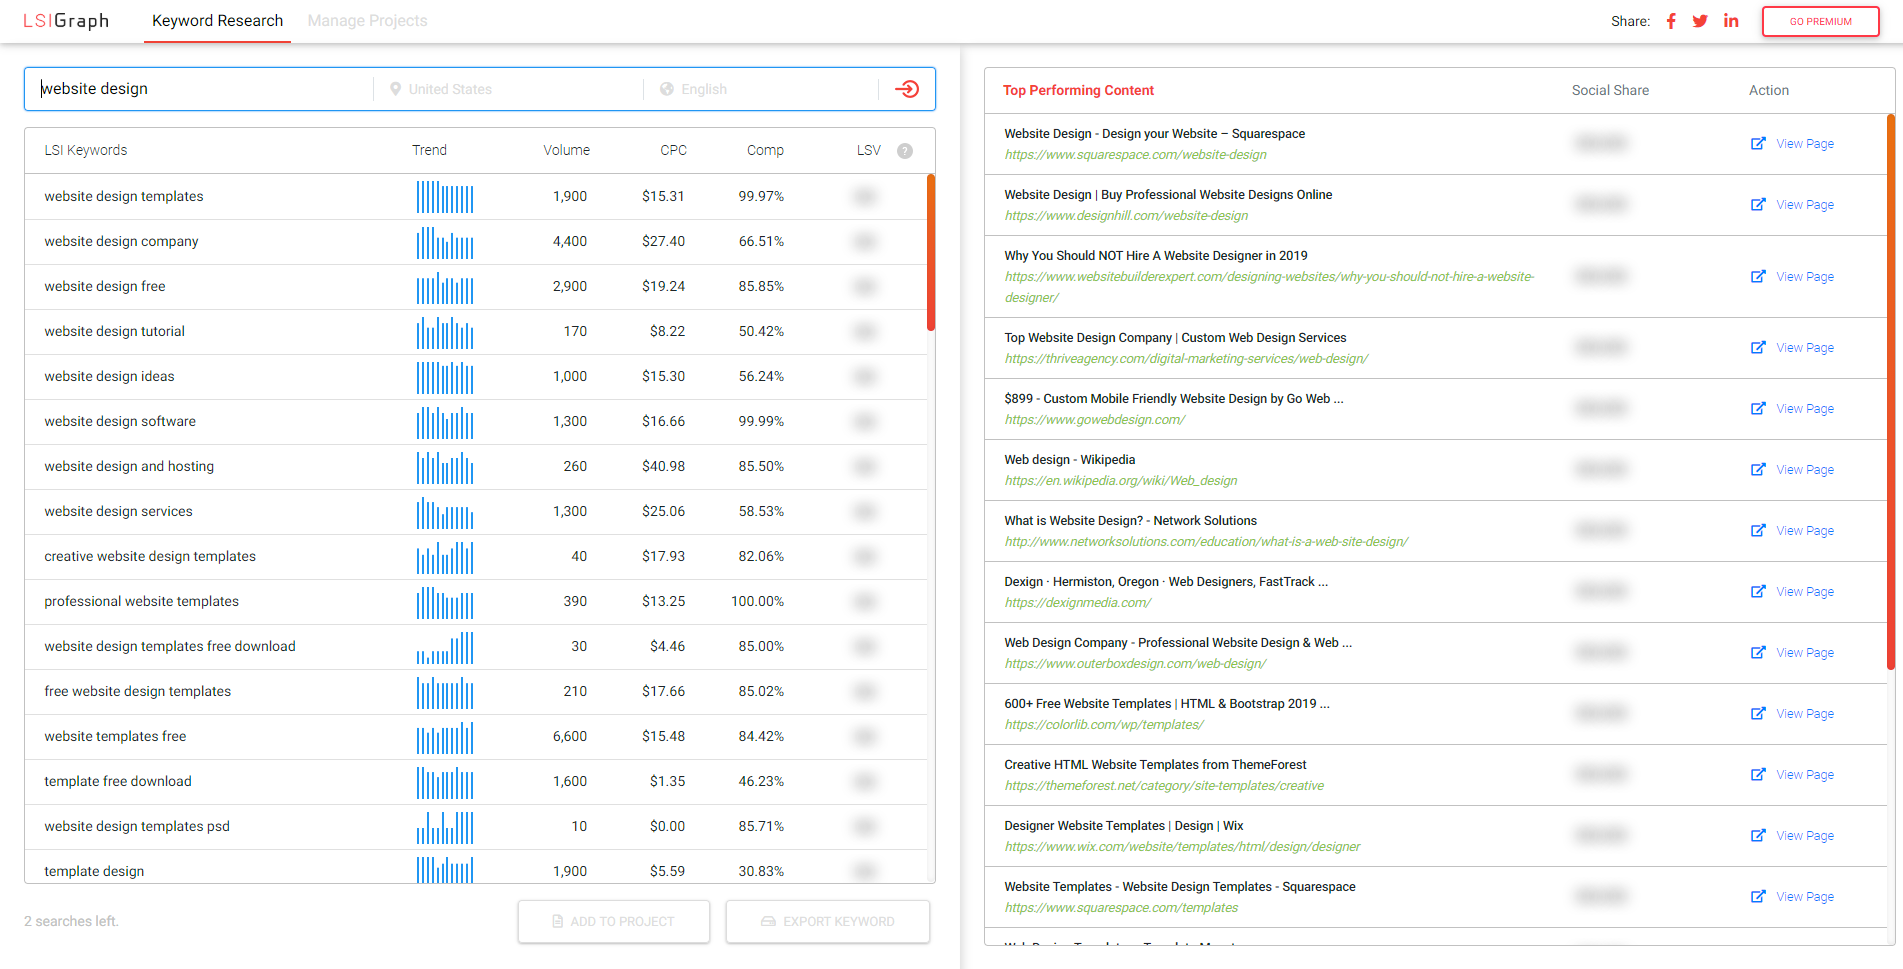Click the Go Premium button

(1820, 21)
